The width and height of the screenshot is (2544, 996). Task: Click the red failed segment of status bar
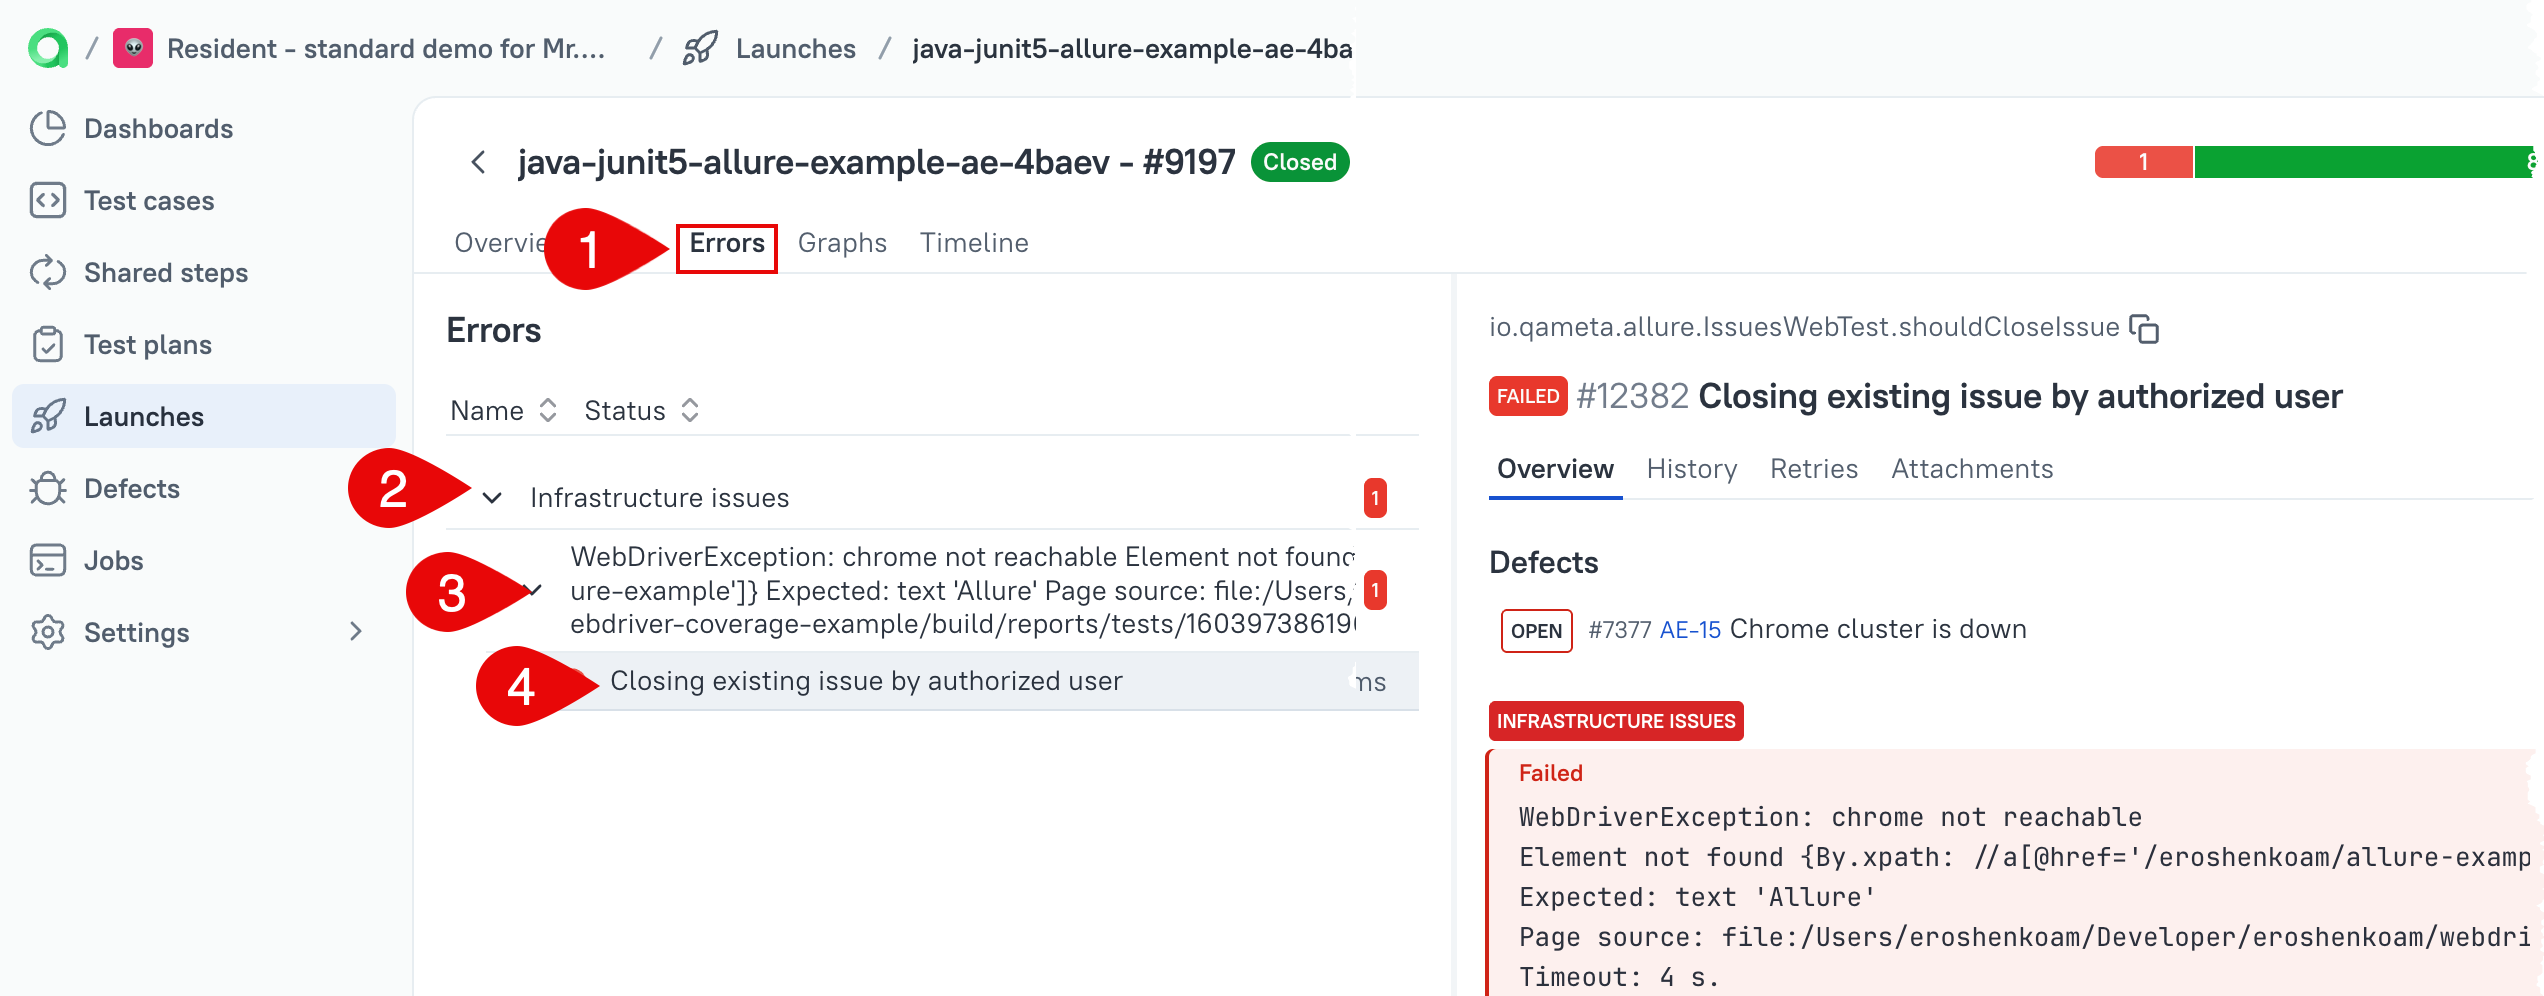click(2143, 162)
